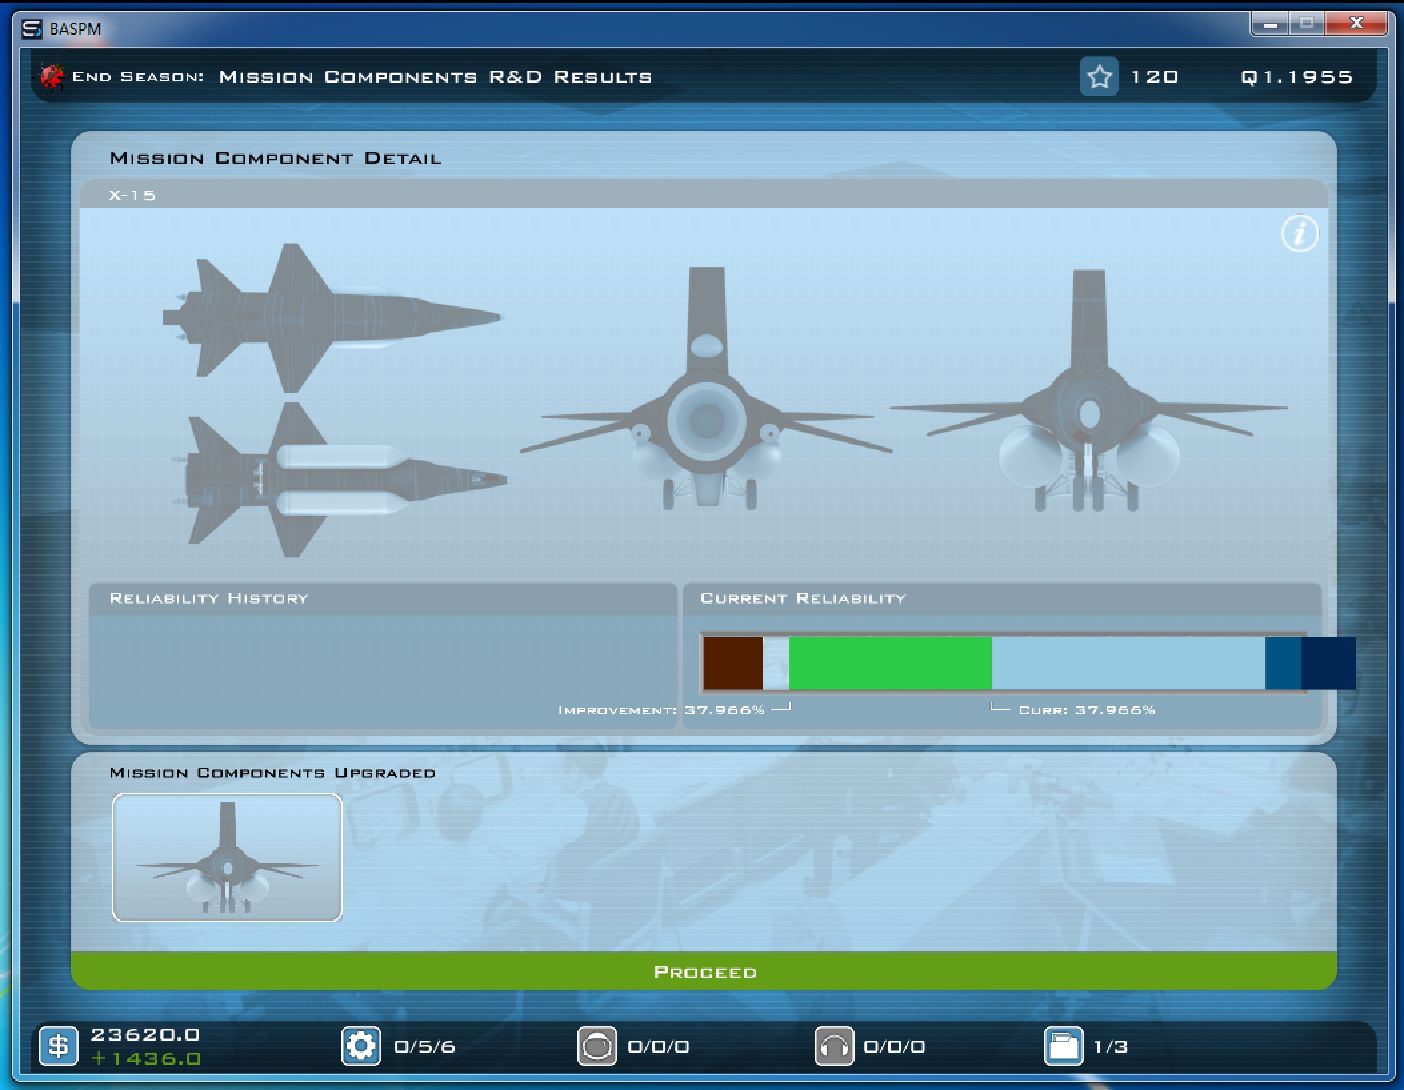Click the brown segment of reliability bar
This screenshot has height=1090, width=1404.
pyautogui.click(x=733, y=663)
